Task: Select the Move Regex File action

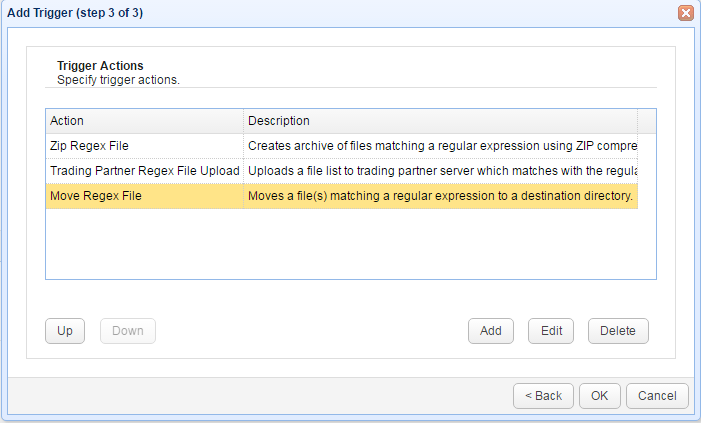Action: 95,196
